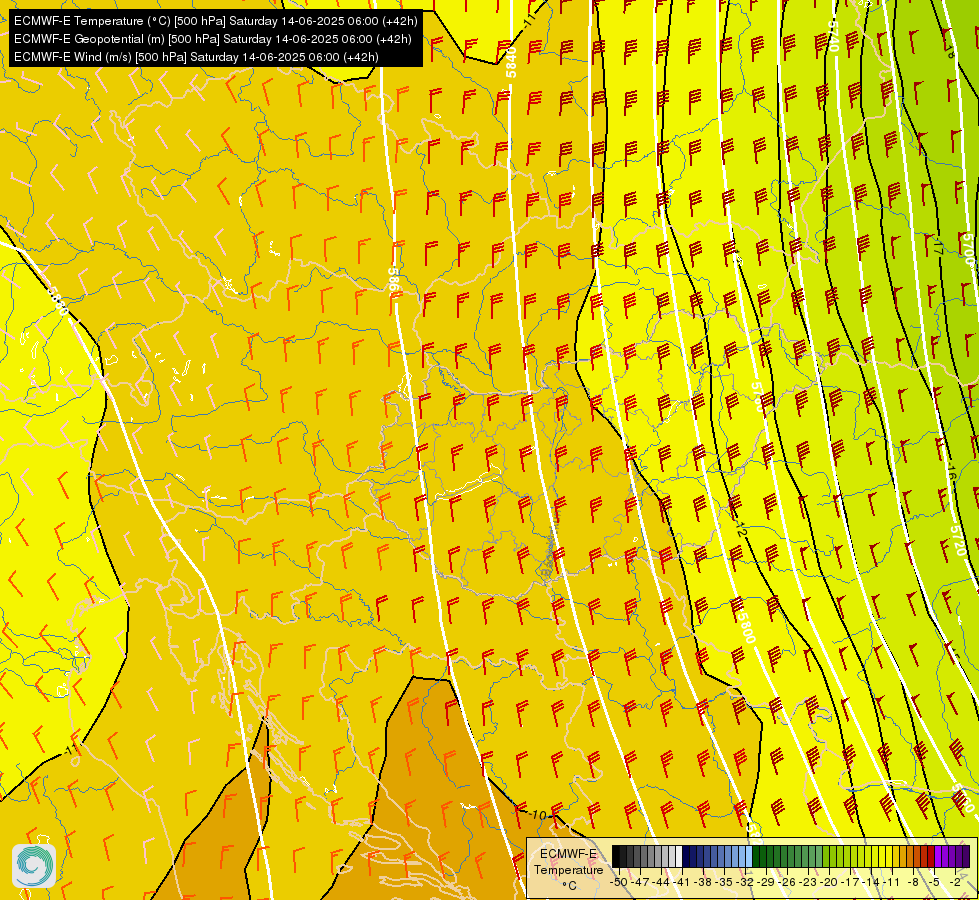Click the -8 value on the legend scale
The image size is (979, 900).
[913, 882]
